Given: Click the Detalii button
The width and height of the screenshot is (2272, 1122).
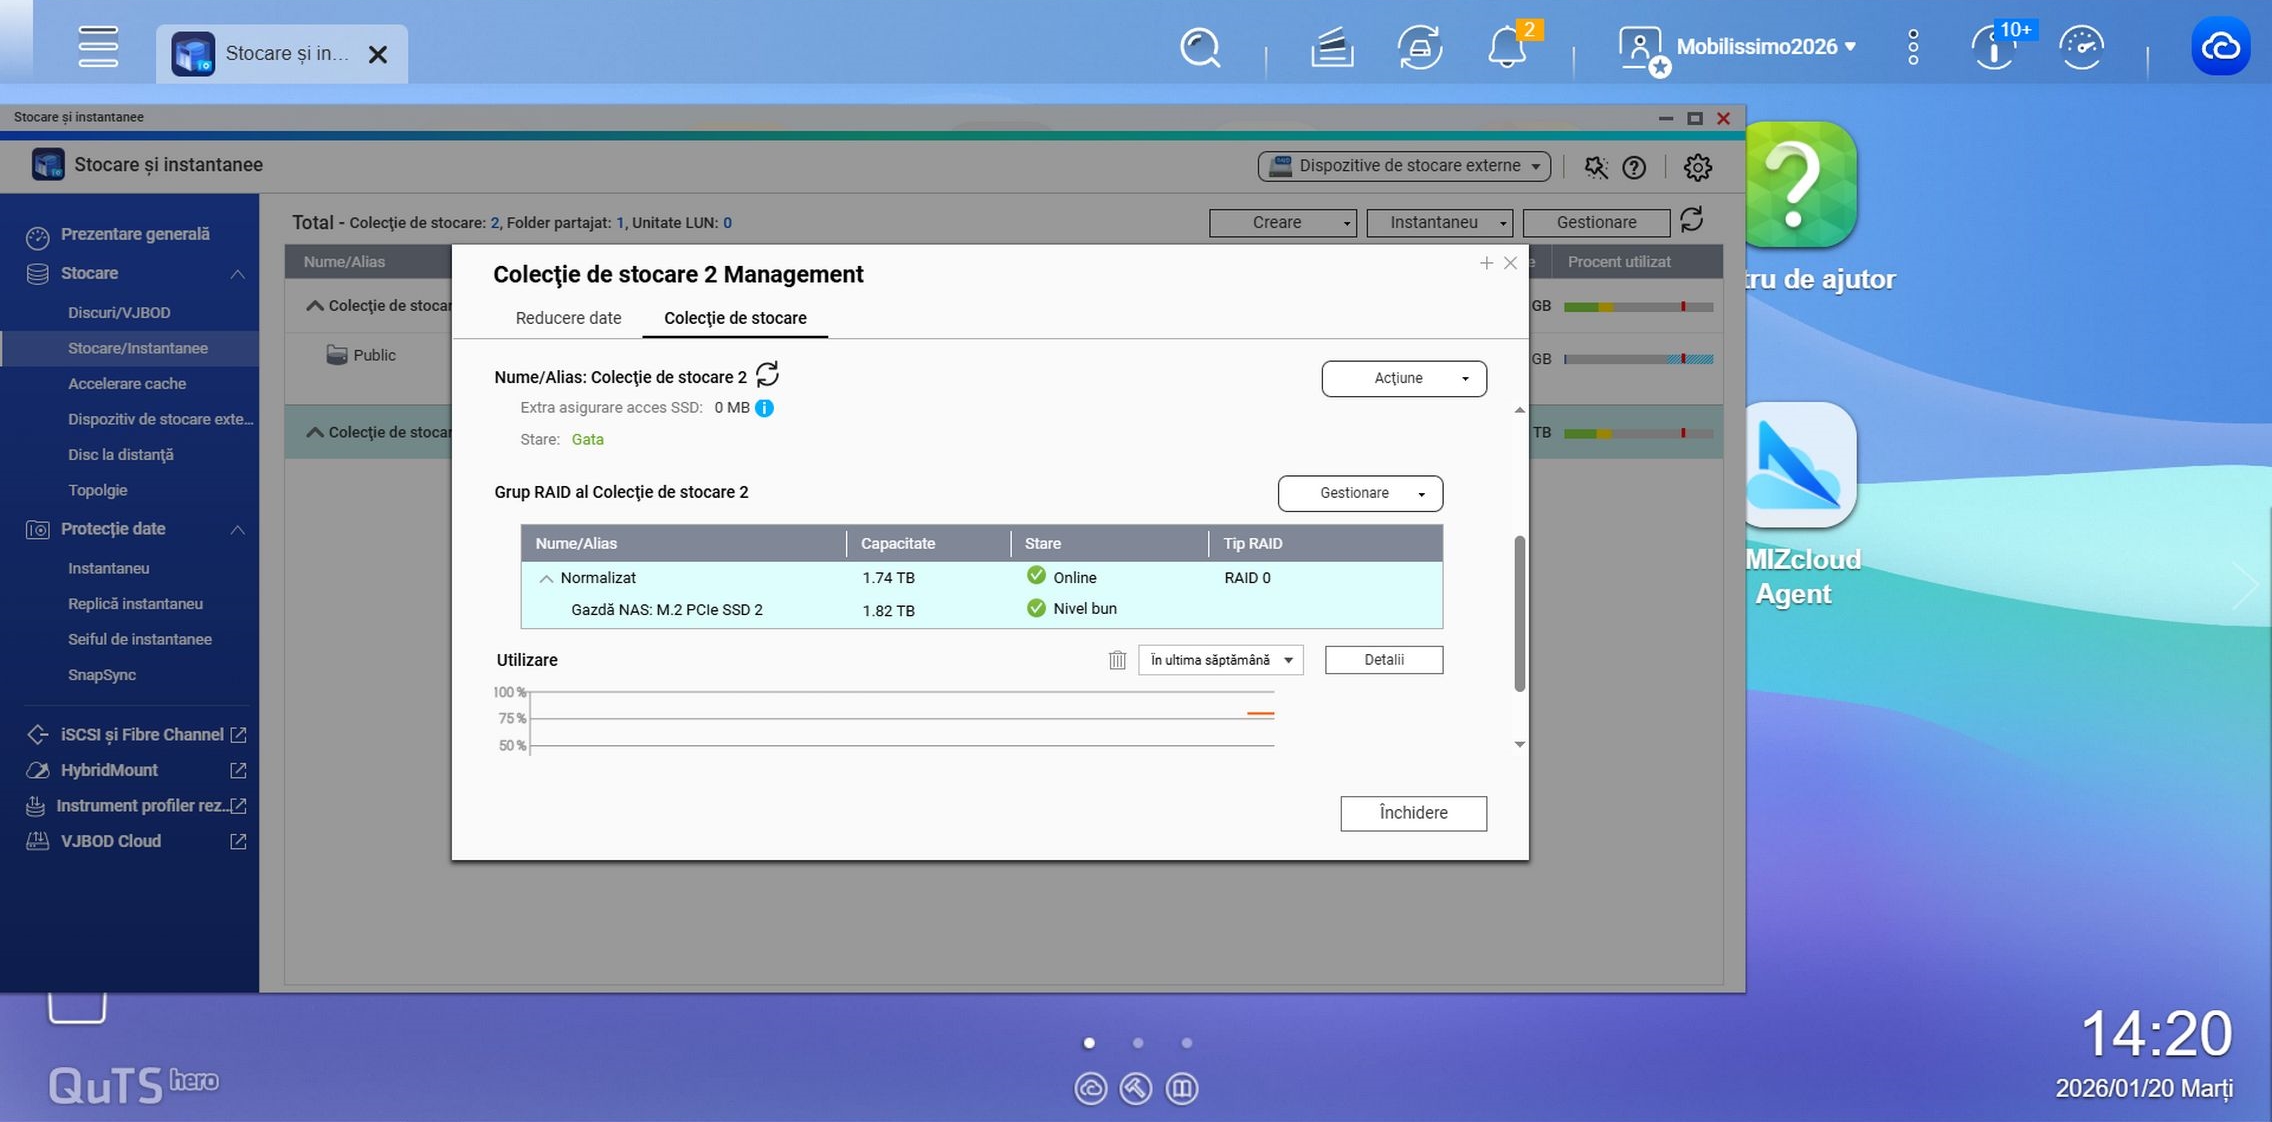Looking at the screenshot, I should [x=1383, y=660].
